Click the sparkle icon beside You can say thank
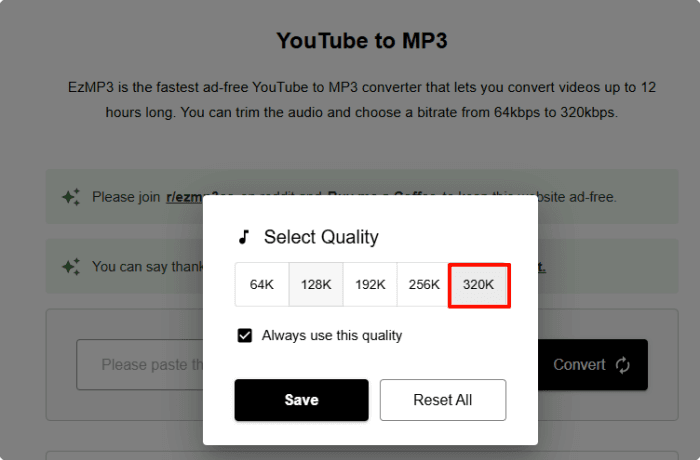This screenshot has width=700, height=460. [x=71, y=267]
